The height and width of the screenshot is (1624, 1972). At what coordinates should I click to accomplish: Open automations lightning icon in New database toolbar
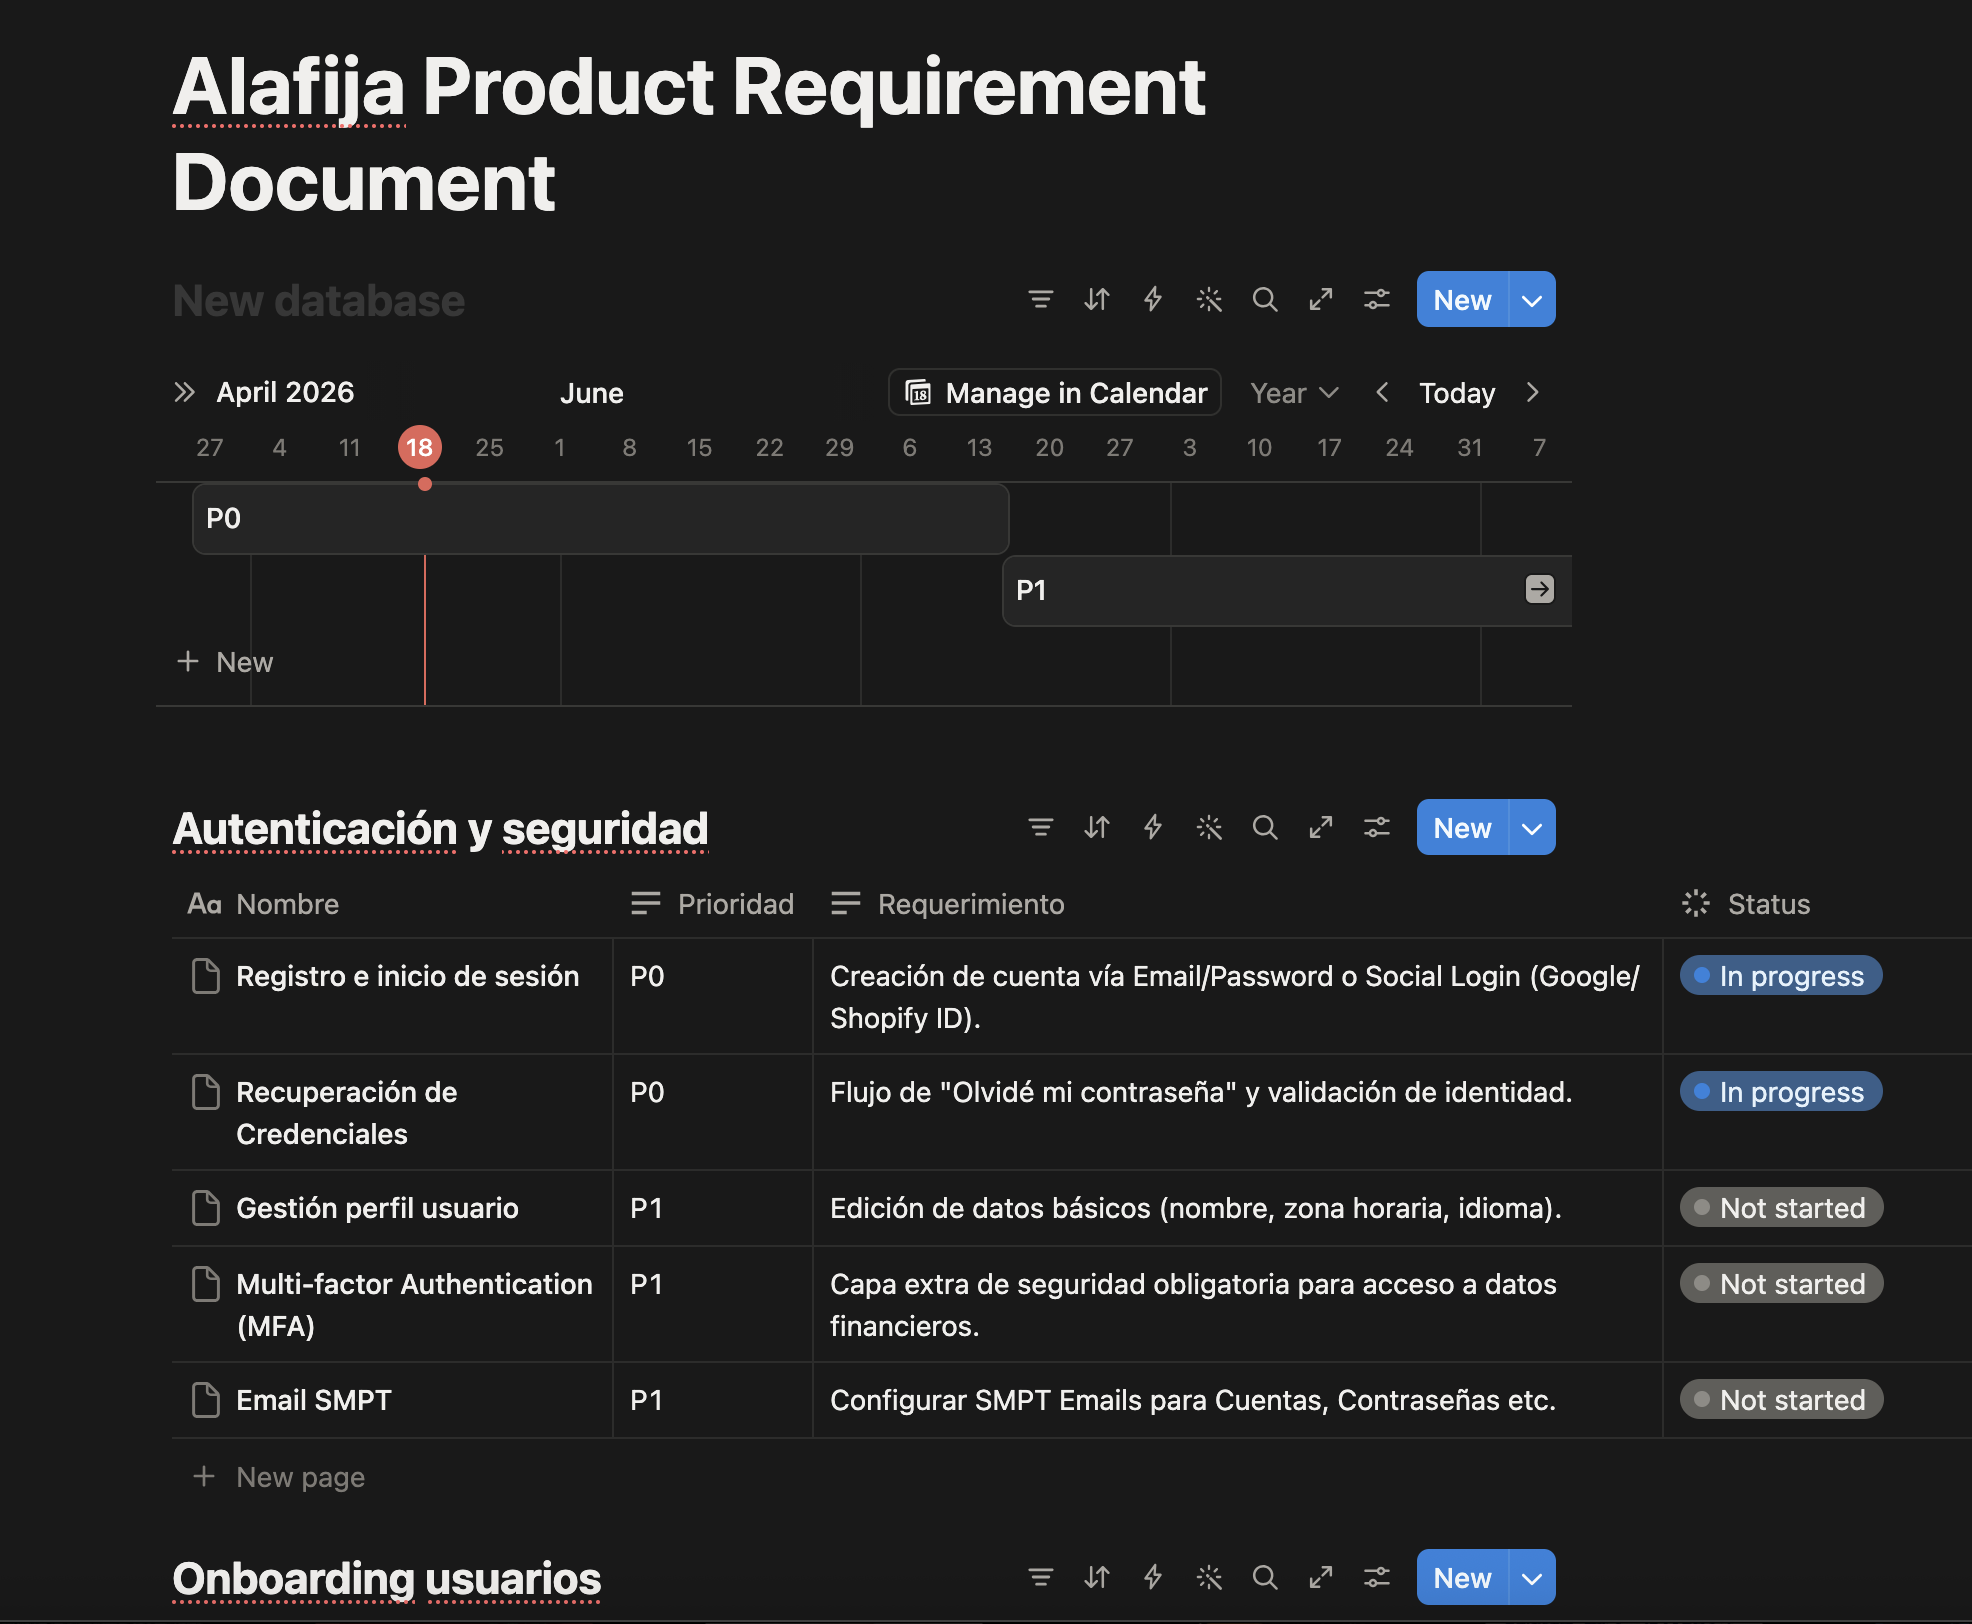point(1153,299)
